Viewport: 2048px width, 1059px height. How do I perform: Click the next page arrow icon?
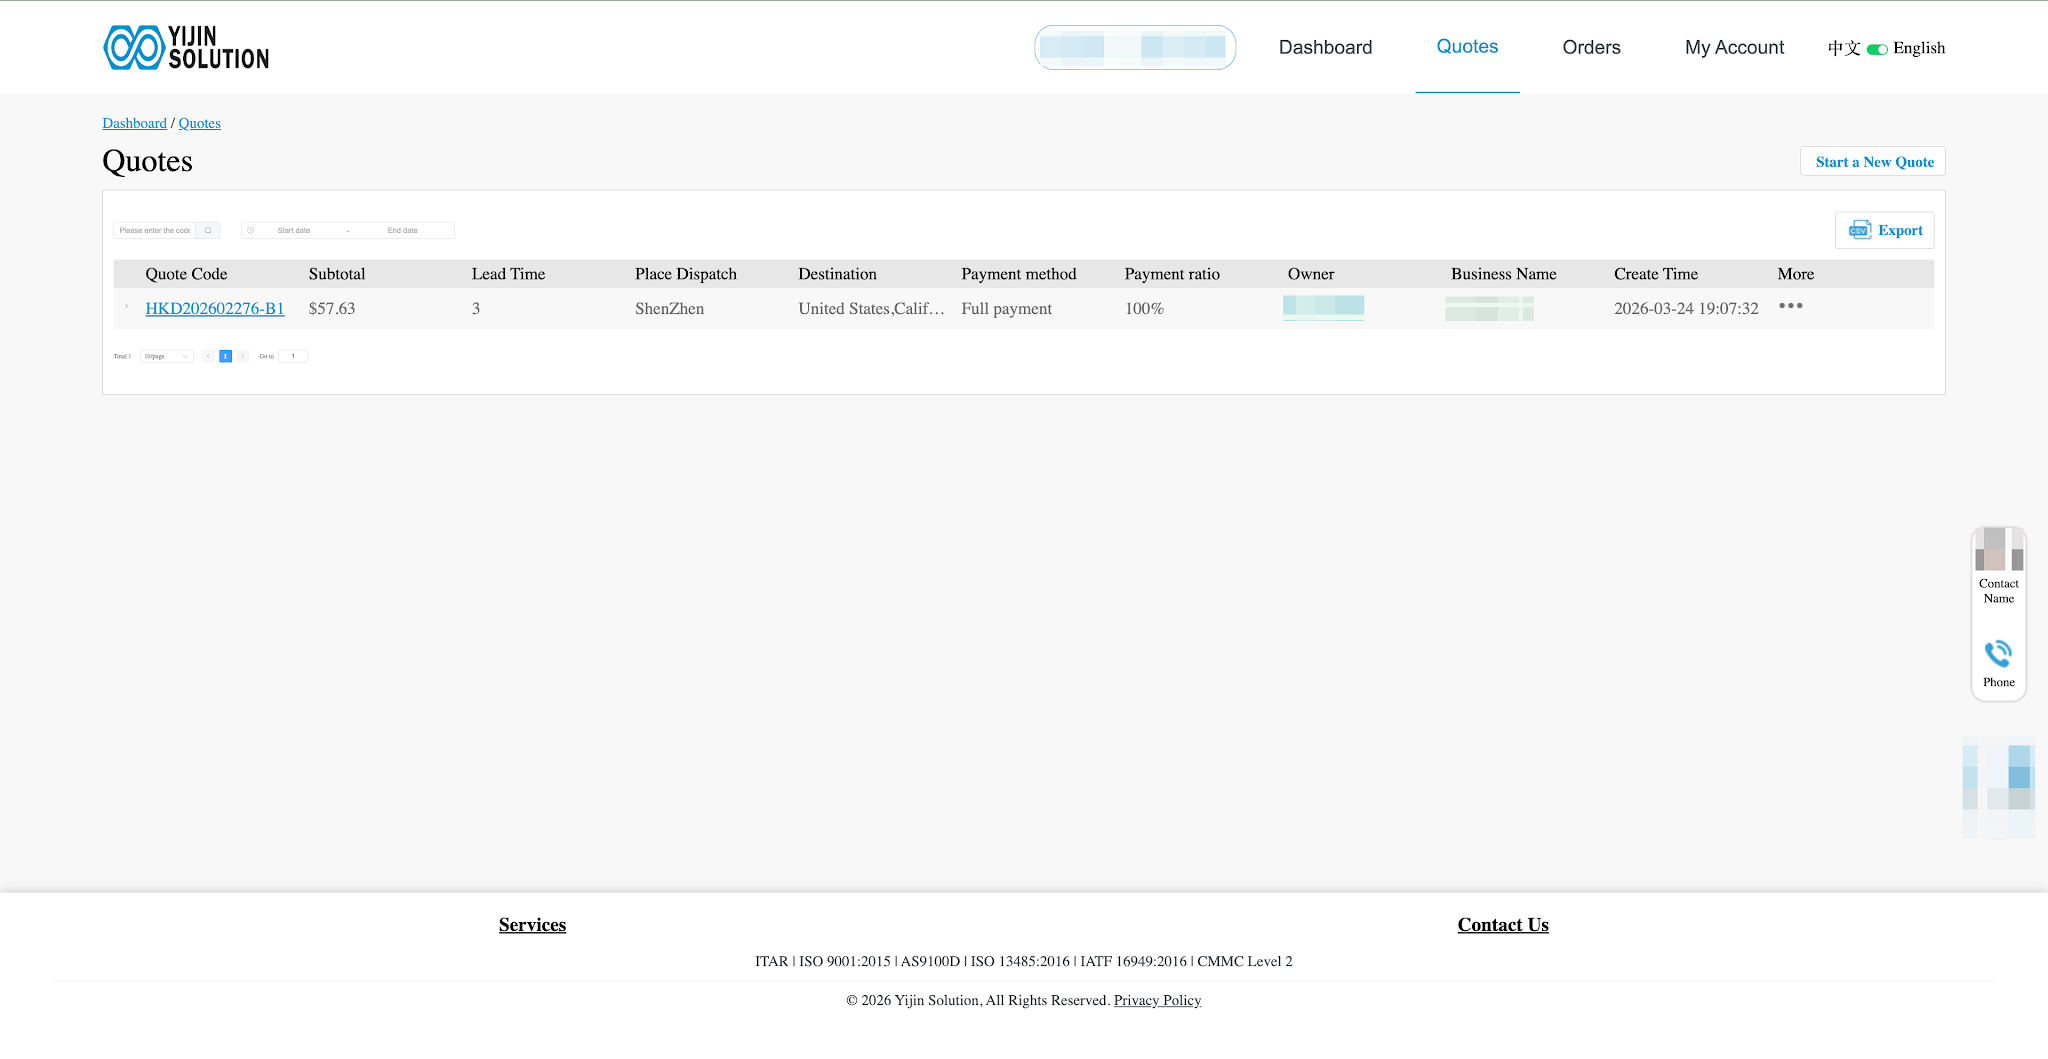pyautogui.click(x=242, y=356)
